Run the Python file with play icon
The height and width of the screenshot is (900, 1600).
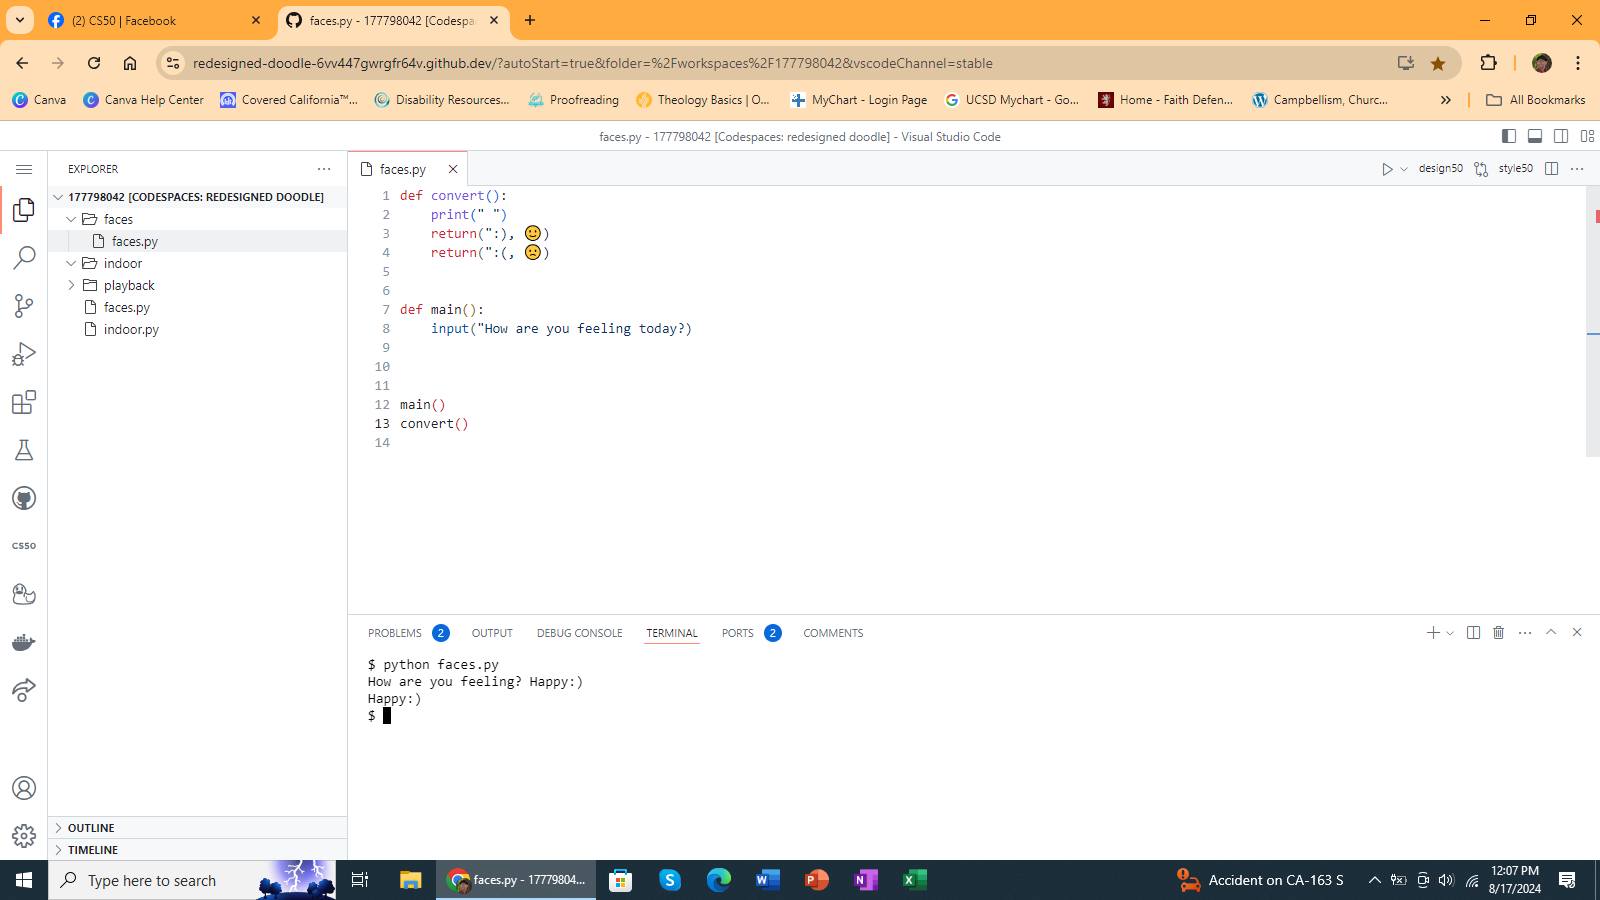click(1387, 169)
